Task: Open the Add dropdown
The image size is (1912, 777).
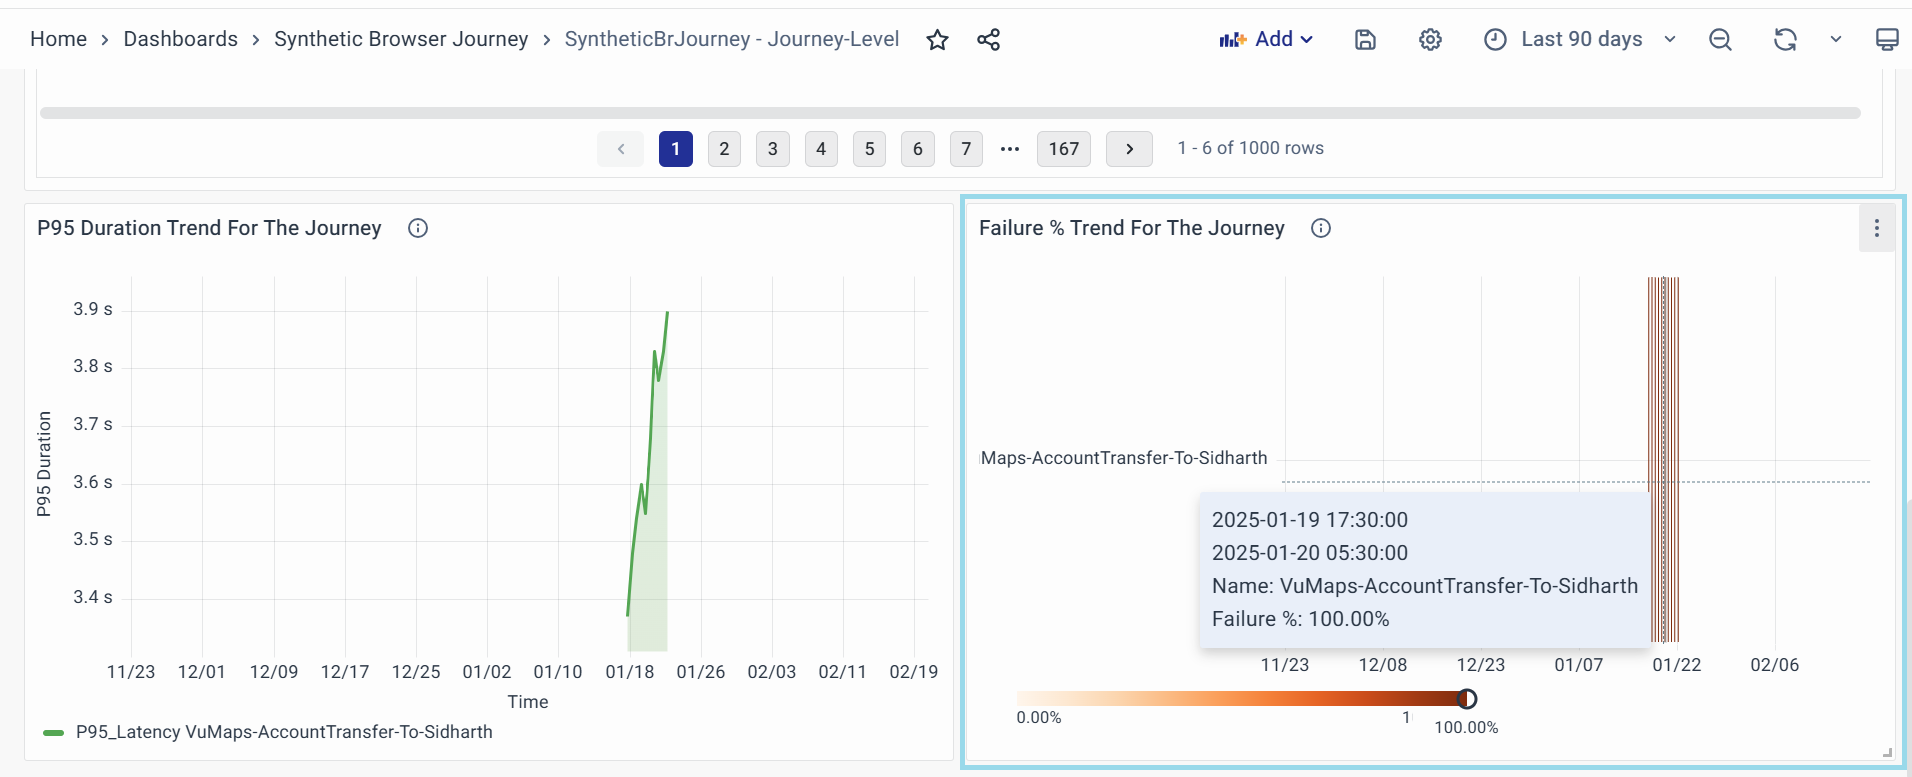Action: (x=1266, y=39)
